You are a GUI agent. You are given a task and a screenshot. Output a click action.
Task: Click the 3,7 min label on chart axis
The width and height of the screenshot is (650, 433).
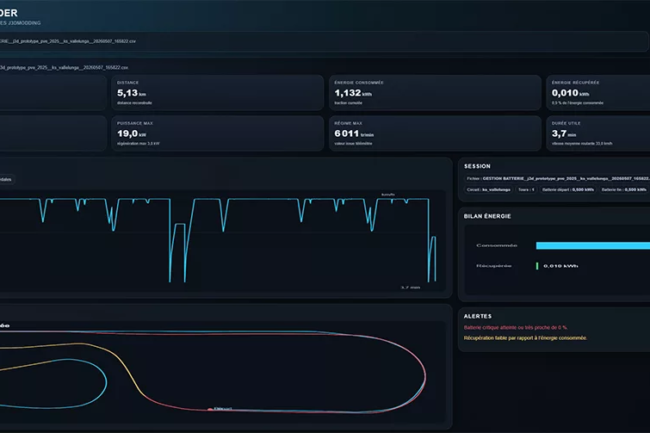(x=410, y=287)
